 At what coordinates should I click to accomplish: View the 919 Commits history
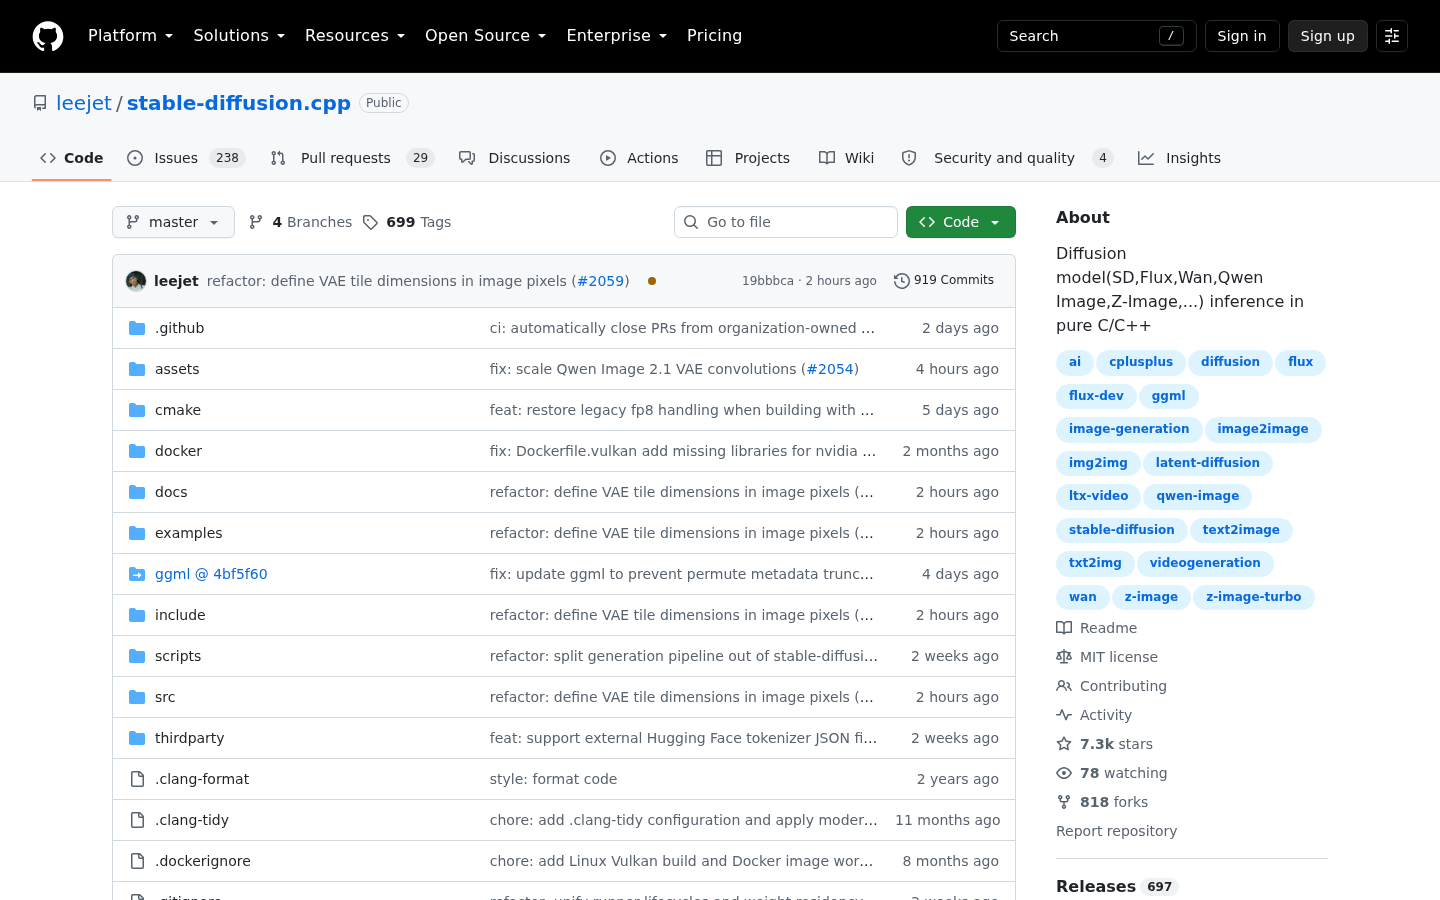[944, 281]
